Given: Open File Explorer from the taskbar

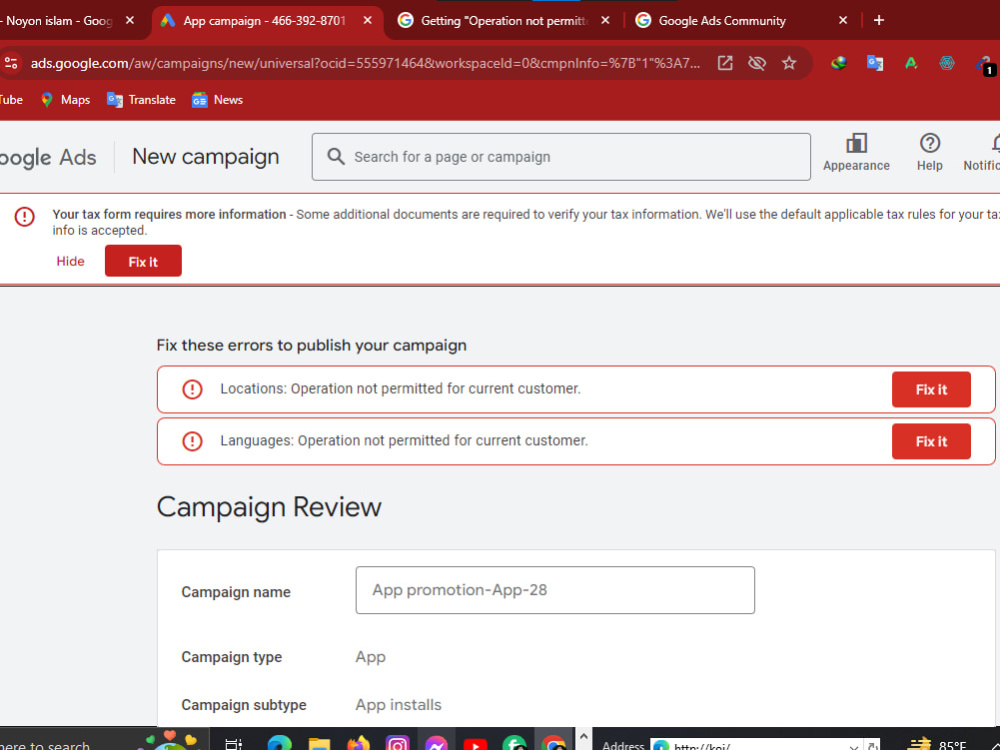Looking at the screenshot, I should coord(320,744).
